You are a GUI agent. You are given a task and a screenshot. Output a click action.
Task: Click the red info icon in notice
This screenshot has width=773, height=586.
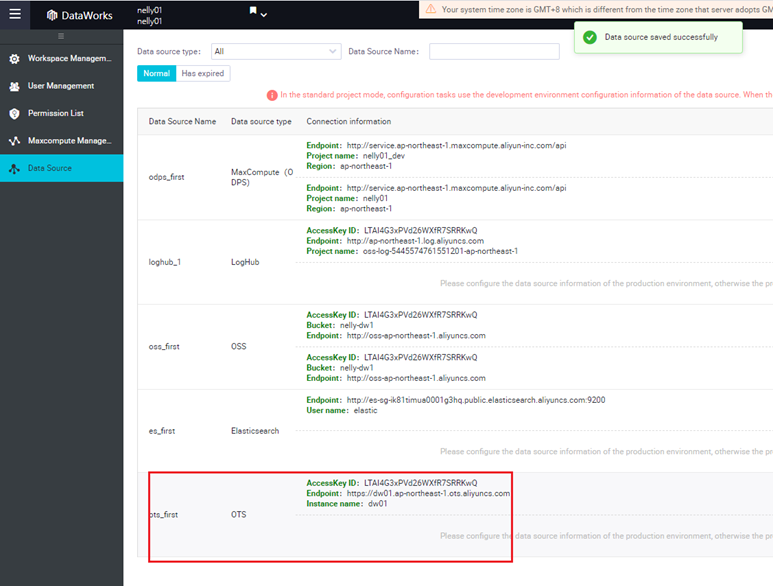coord(272,95)
